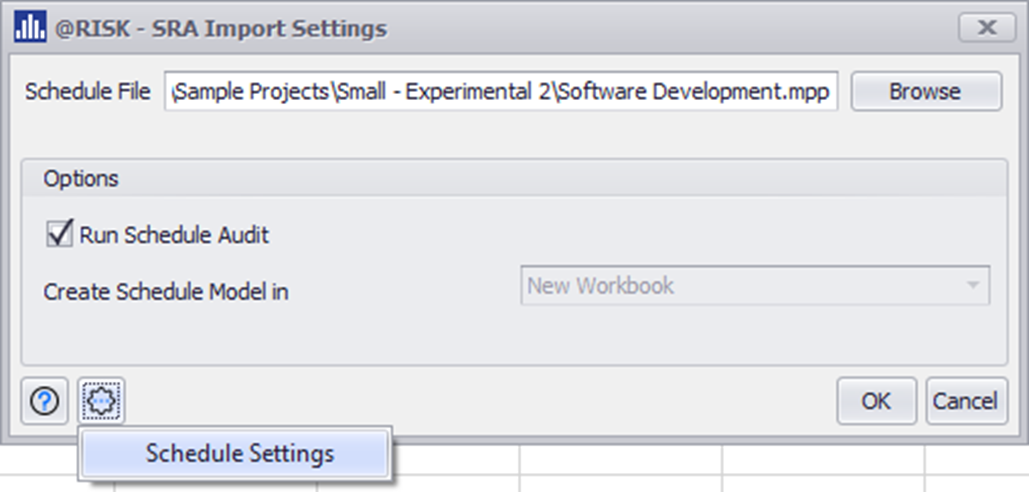Close the SRA Import Settings dialog
The width and height of the screenshot is (1029, 492).
tap(987, 28)
